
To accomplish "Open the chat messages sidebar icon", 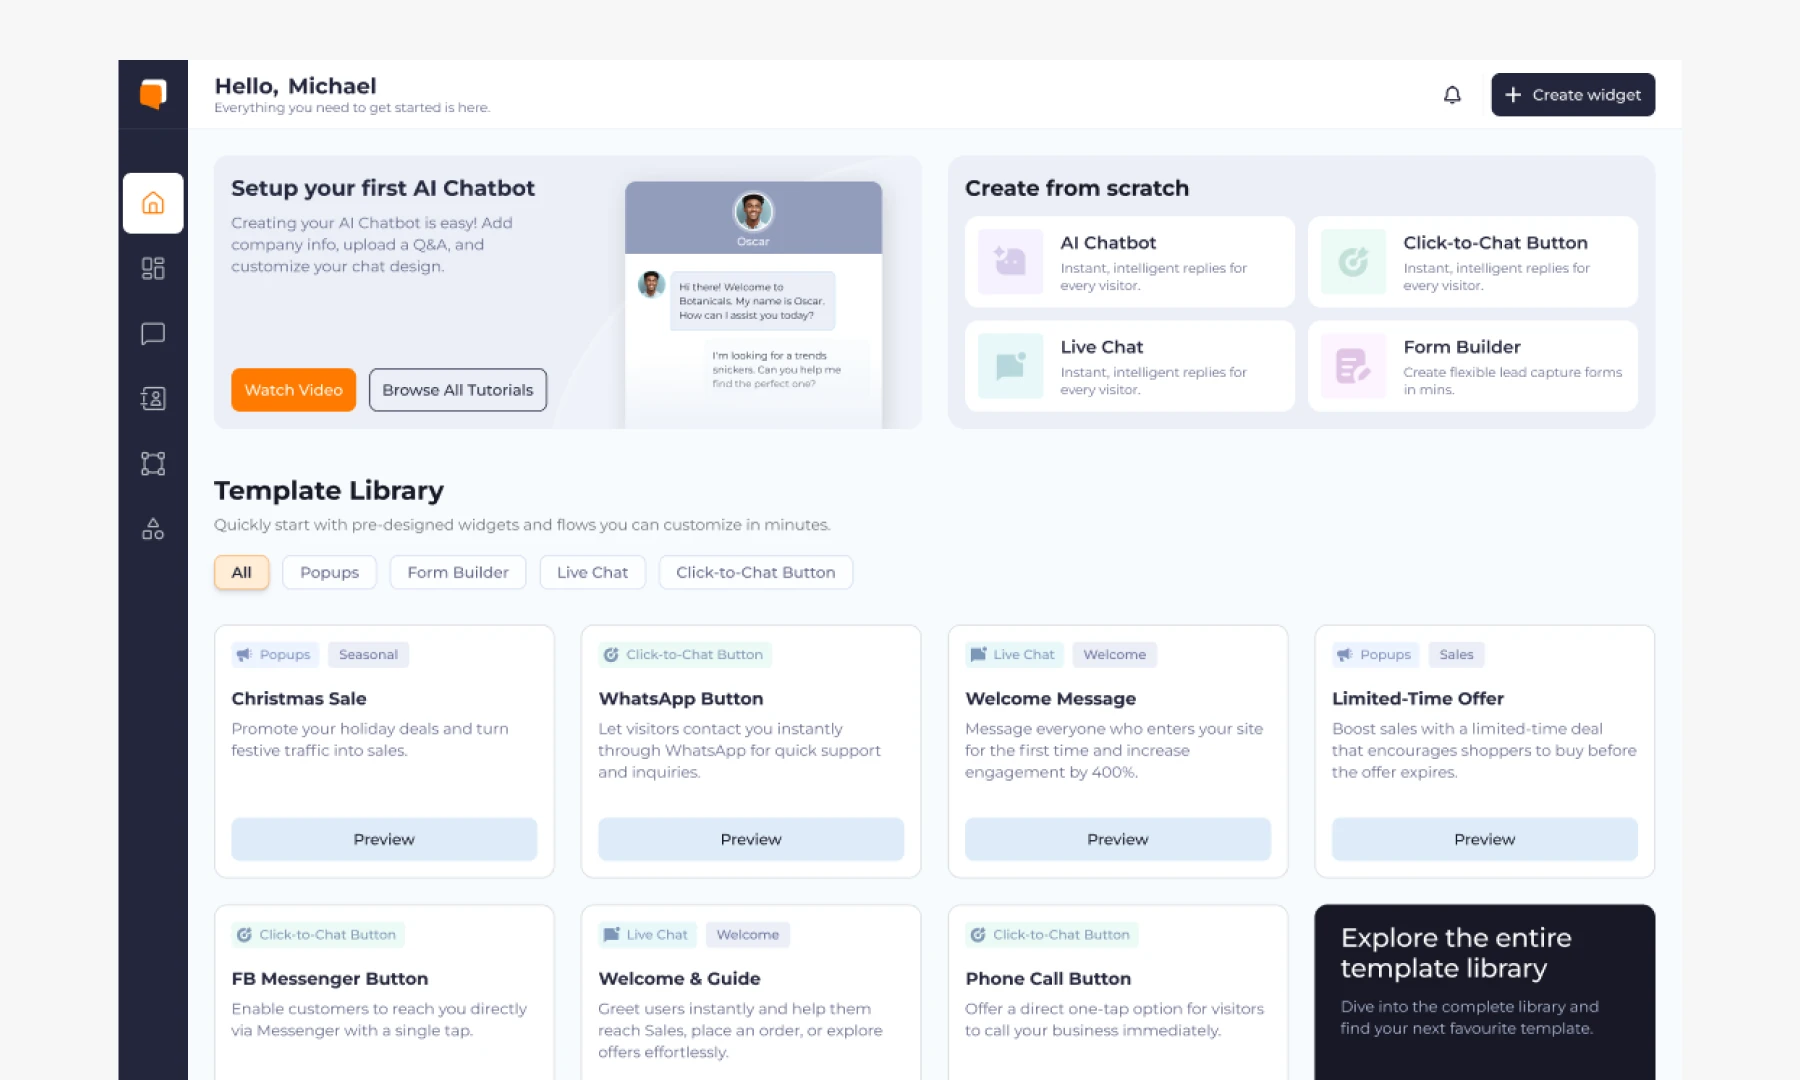I will [x=153, y=333].
